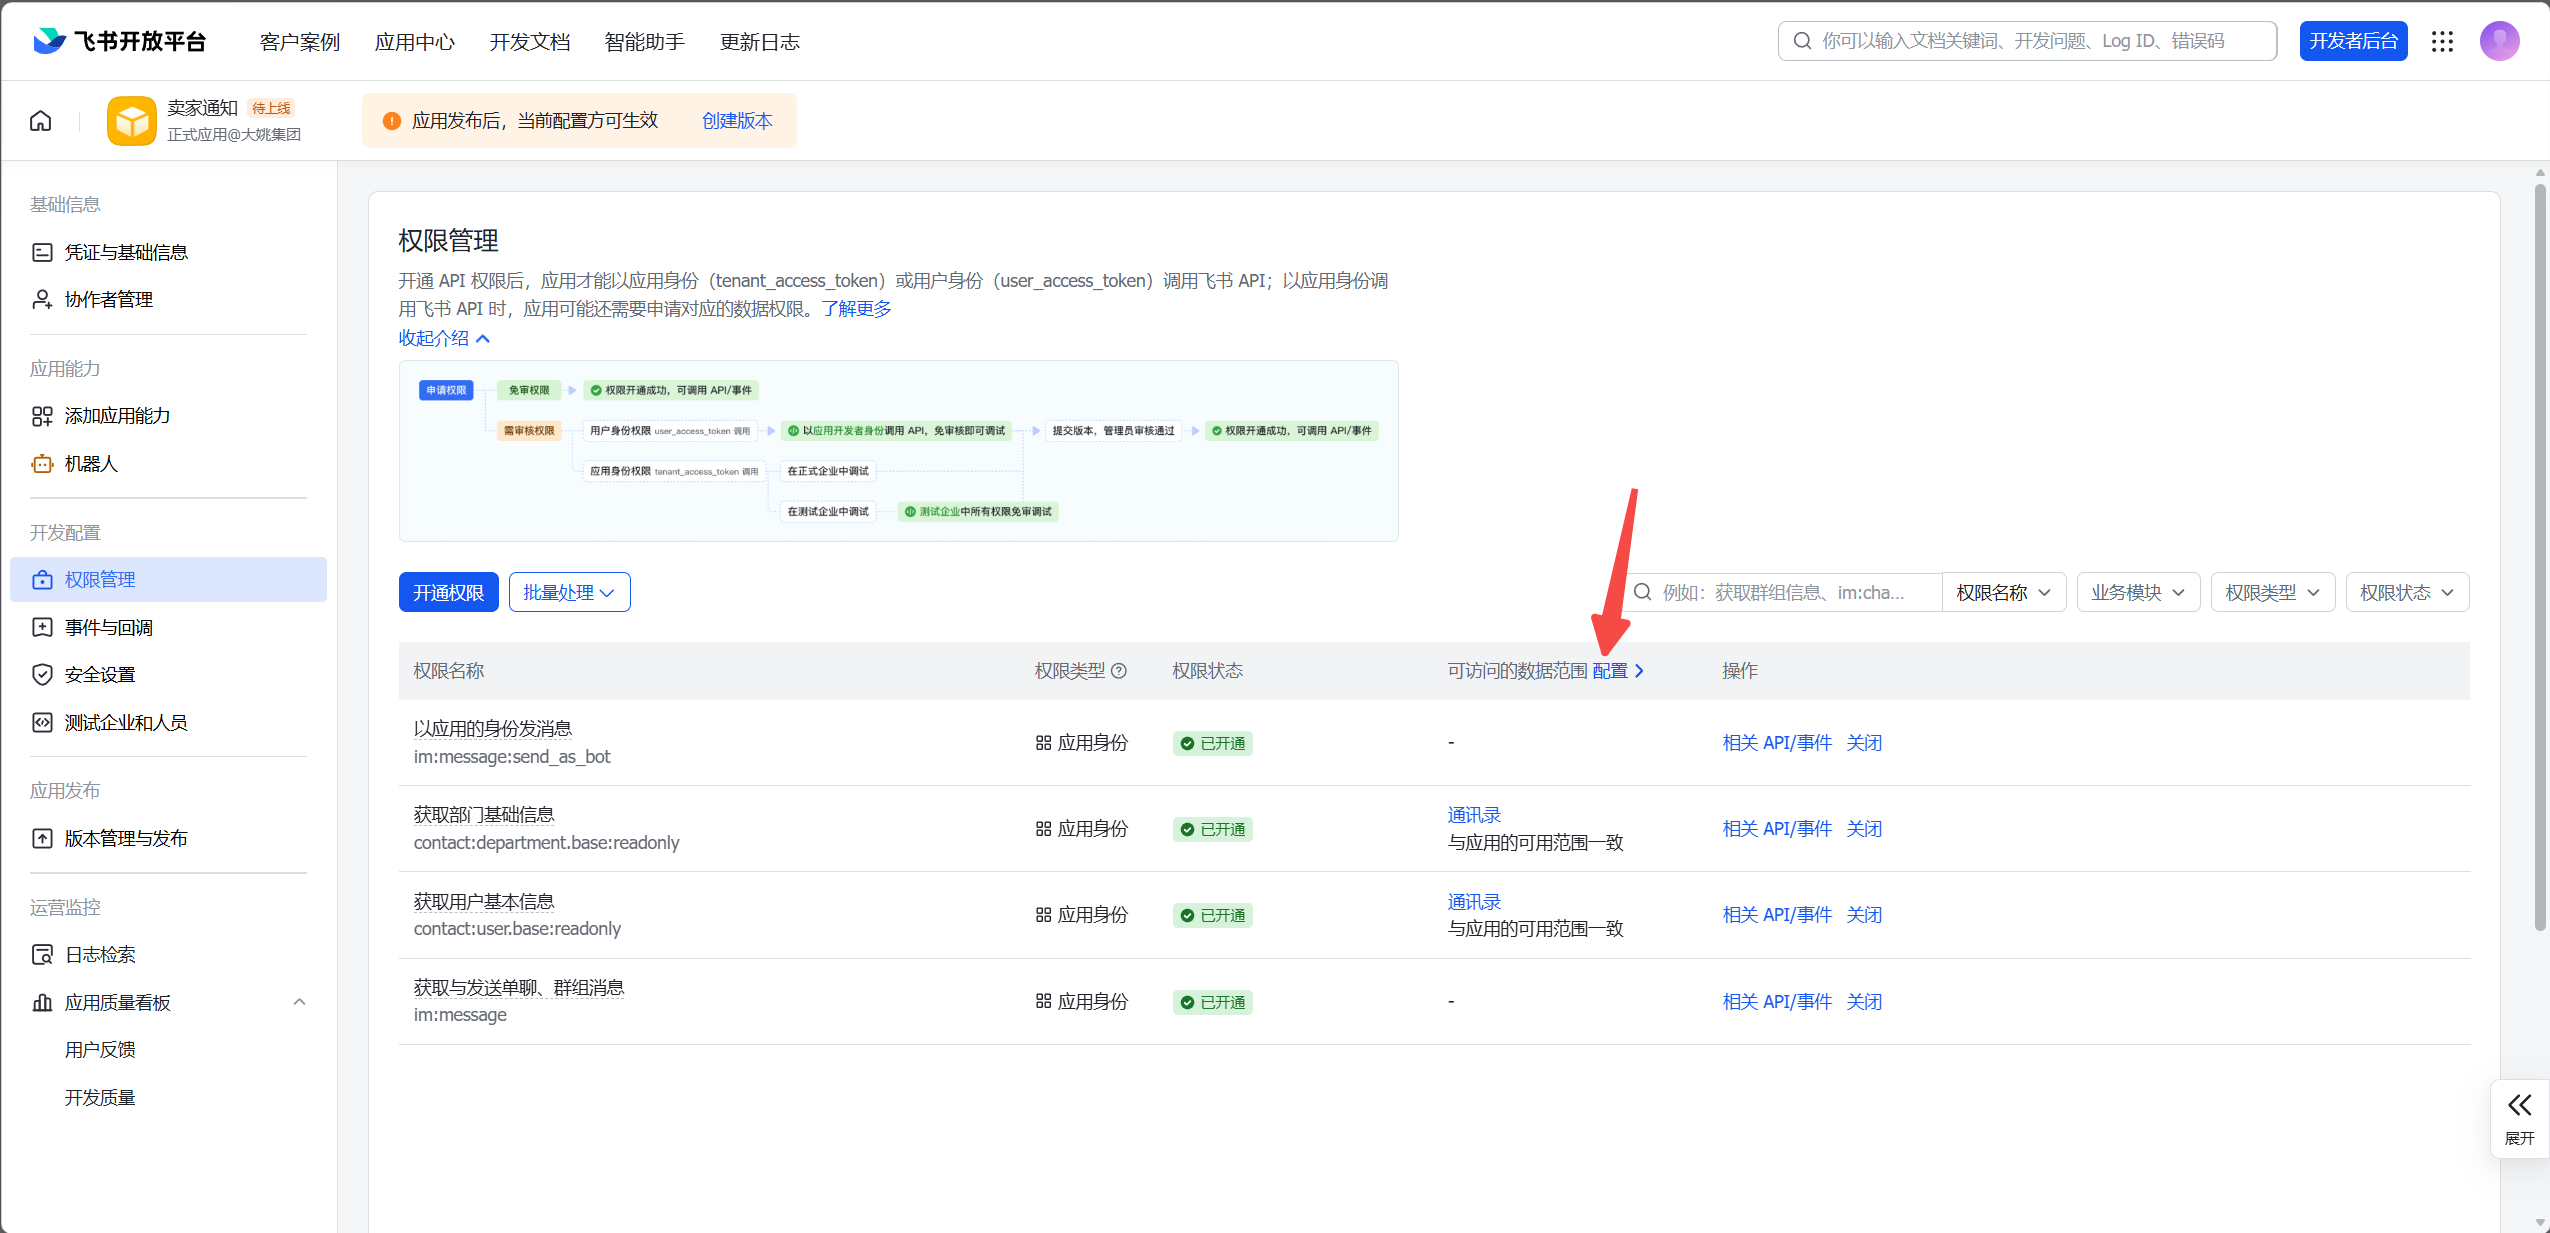Click the 版本管理与发布 upload icon
The width and height of the screenshot is (2550, 1233).
tap(42, 839)
